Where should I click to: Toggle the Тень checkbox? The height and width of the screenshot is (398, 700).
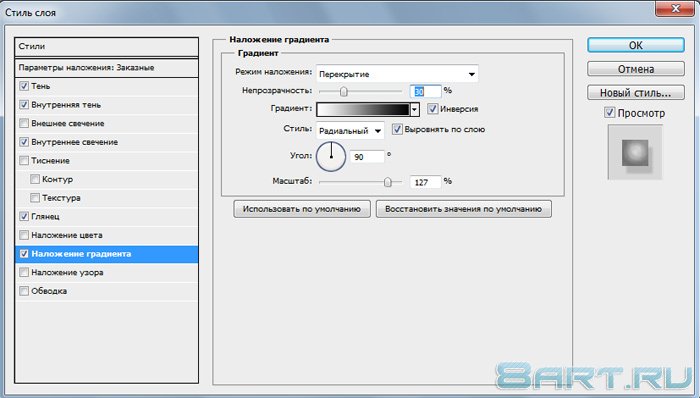[24, 86]
